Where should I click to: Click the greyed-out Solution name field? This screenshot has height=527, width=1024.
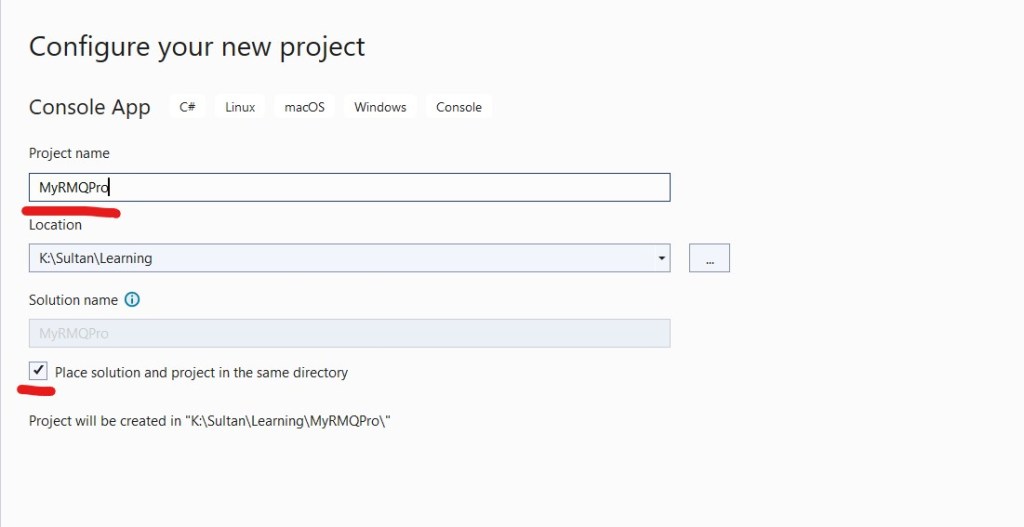349,333
